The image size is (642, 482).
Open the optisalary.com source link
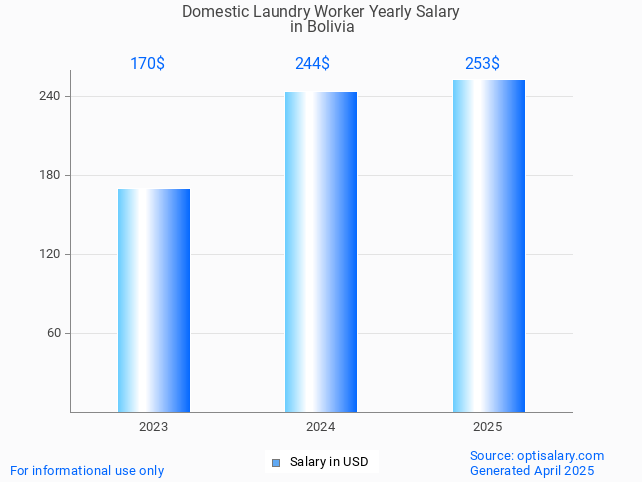tap(537, 455)
